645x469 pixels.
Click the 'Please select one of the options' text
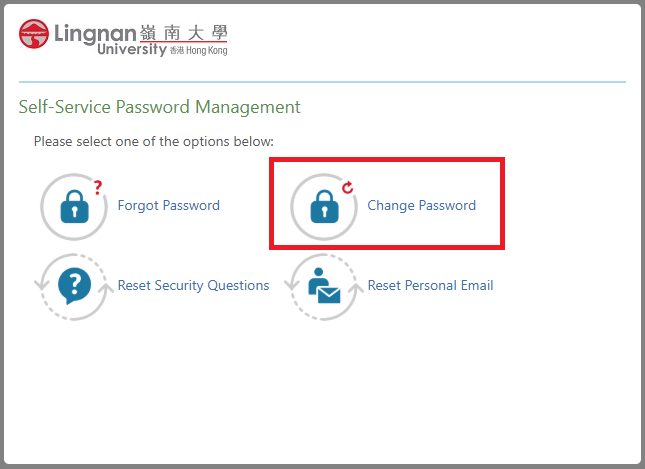(x=153, y=142)
